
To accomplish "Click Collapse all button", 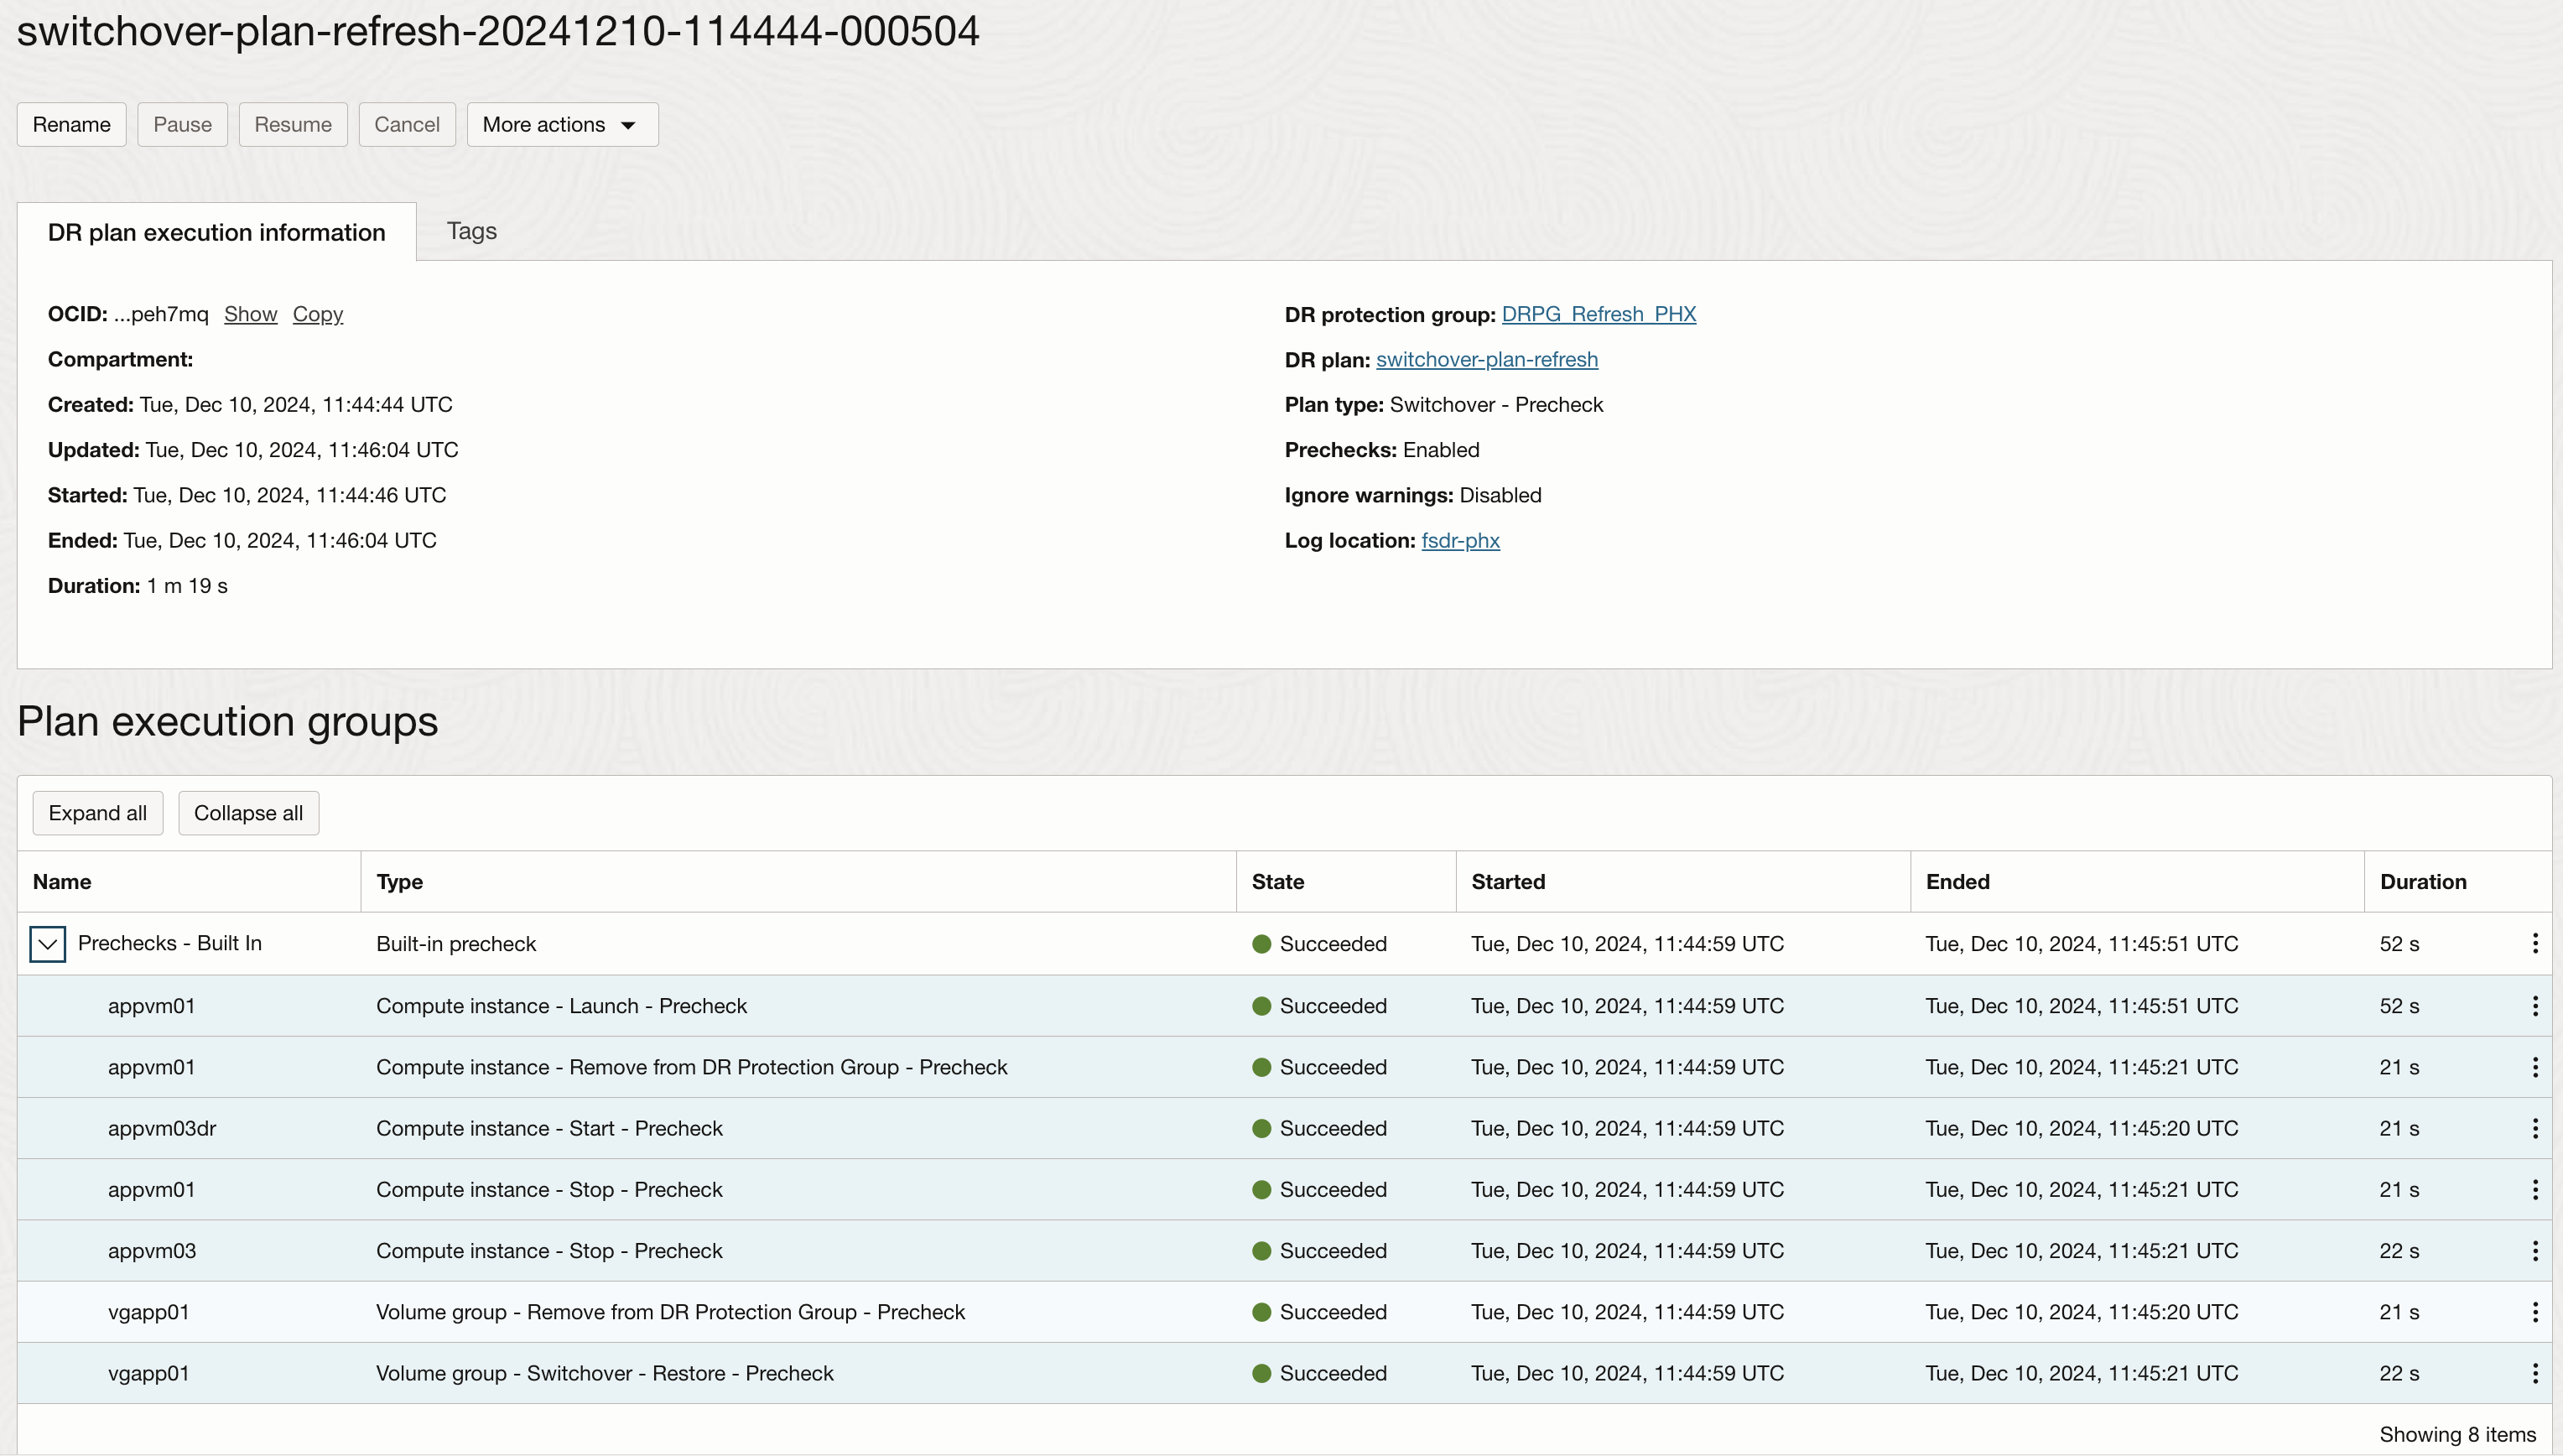I will click(248, 813).
